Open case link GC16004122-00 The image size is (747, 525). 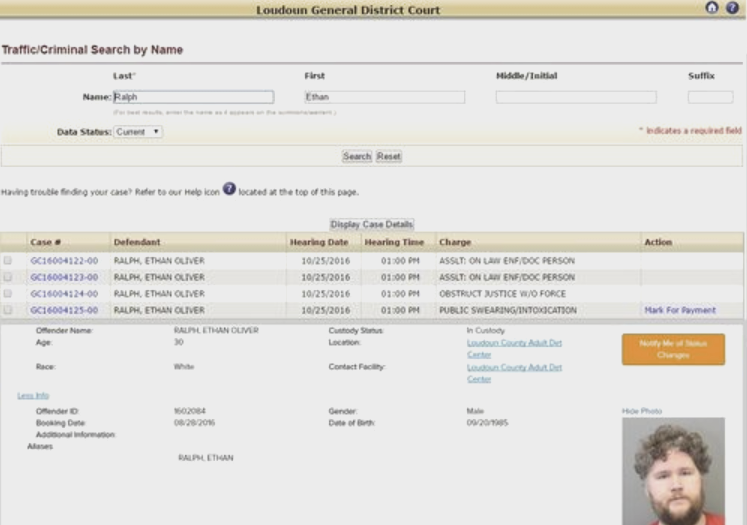tap(64, 261)
